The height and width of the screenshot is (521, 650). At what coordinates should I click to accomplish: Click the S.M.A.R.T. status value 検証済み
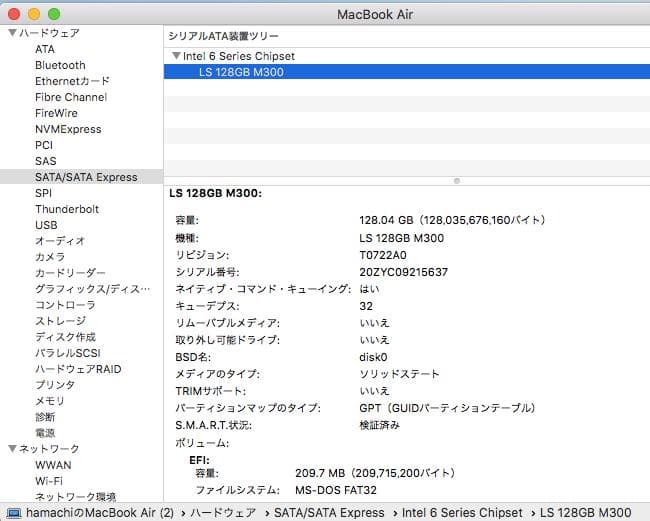click(379, 425)
